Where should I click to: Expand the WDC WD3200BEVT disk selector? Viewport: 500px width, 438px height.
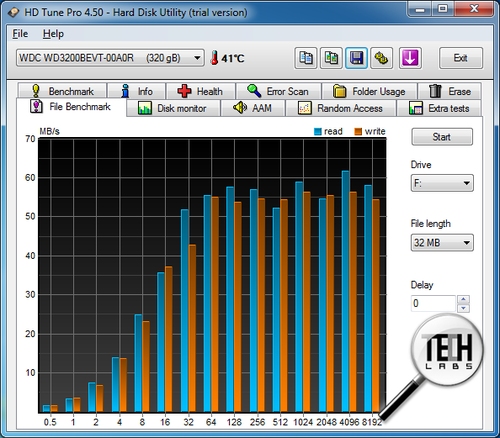[x=110, y=58]
